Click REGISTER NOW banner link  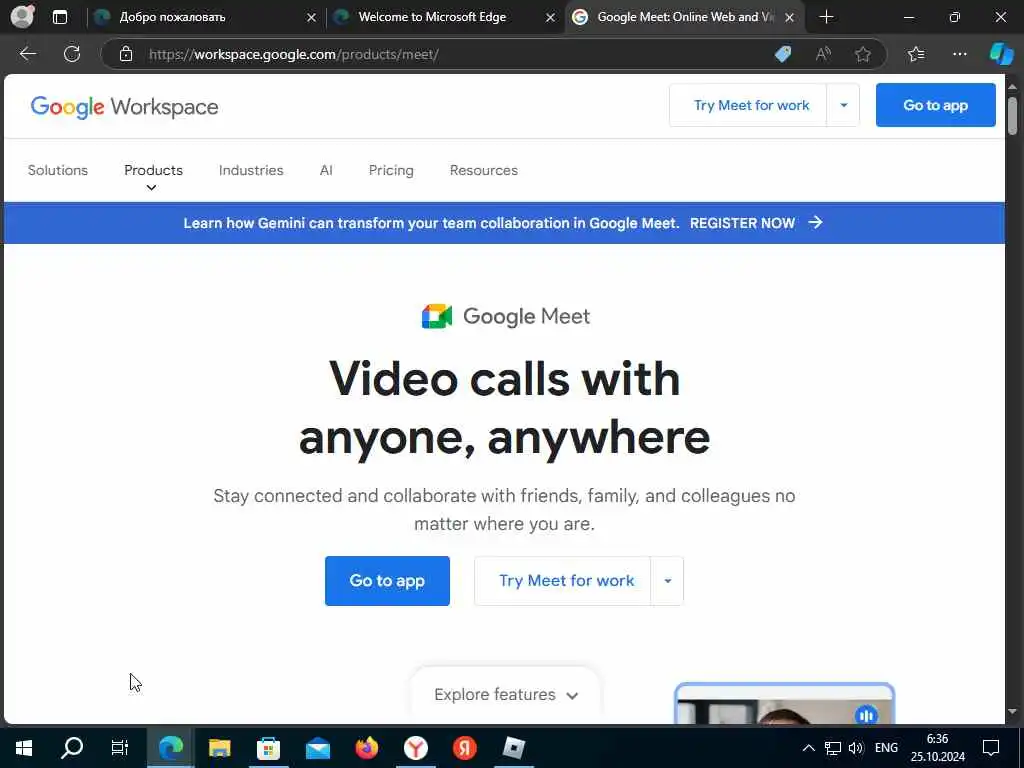pos(742,223)
